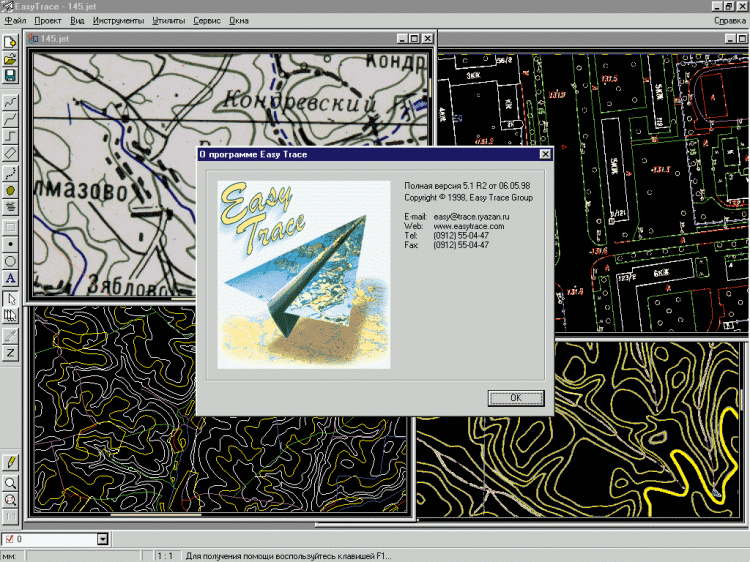Open the Файл menu

tap(15, 21)
